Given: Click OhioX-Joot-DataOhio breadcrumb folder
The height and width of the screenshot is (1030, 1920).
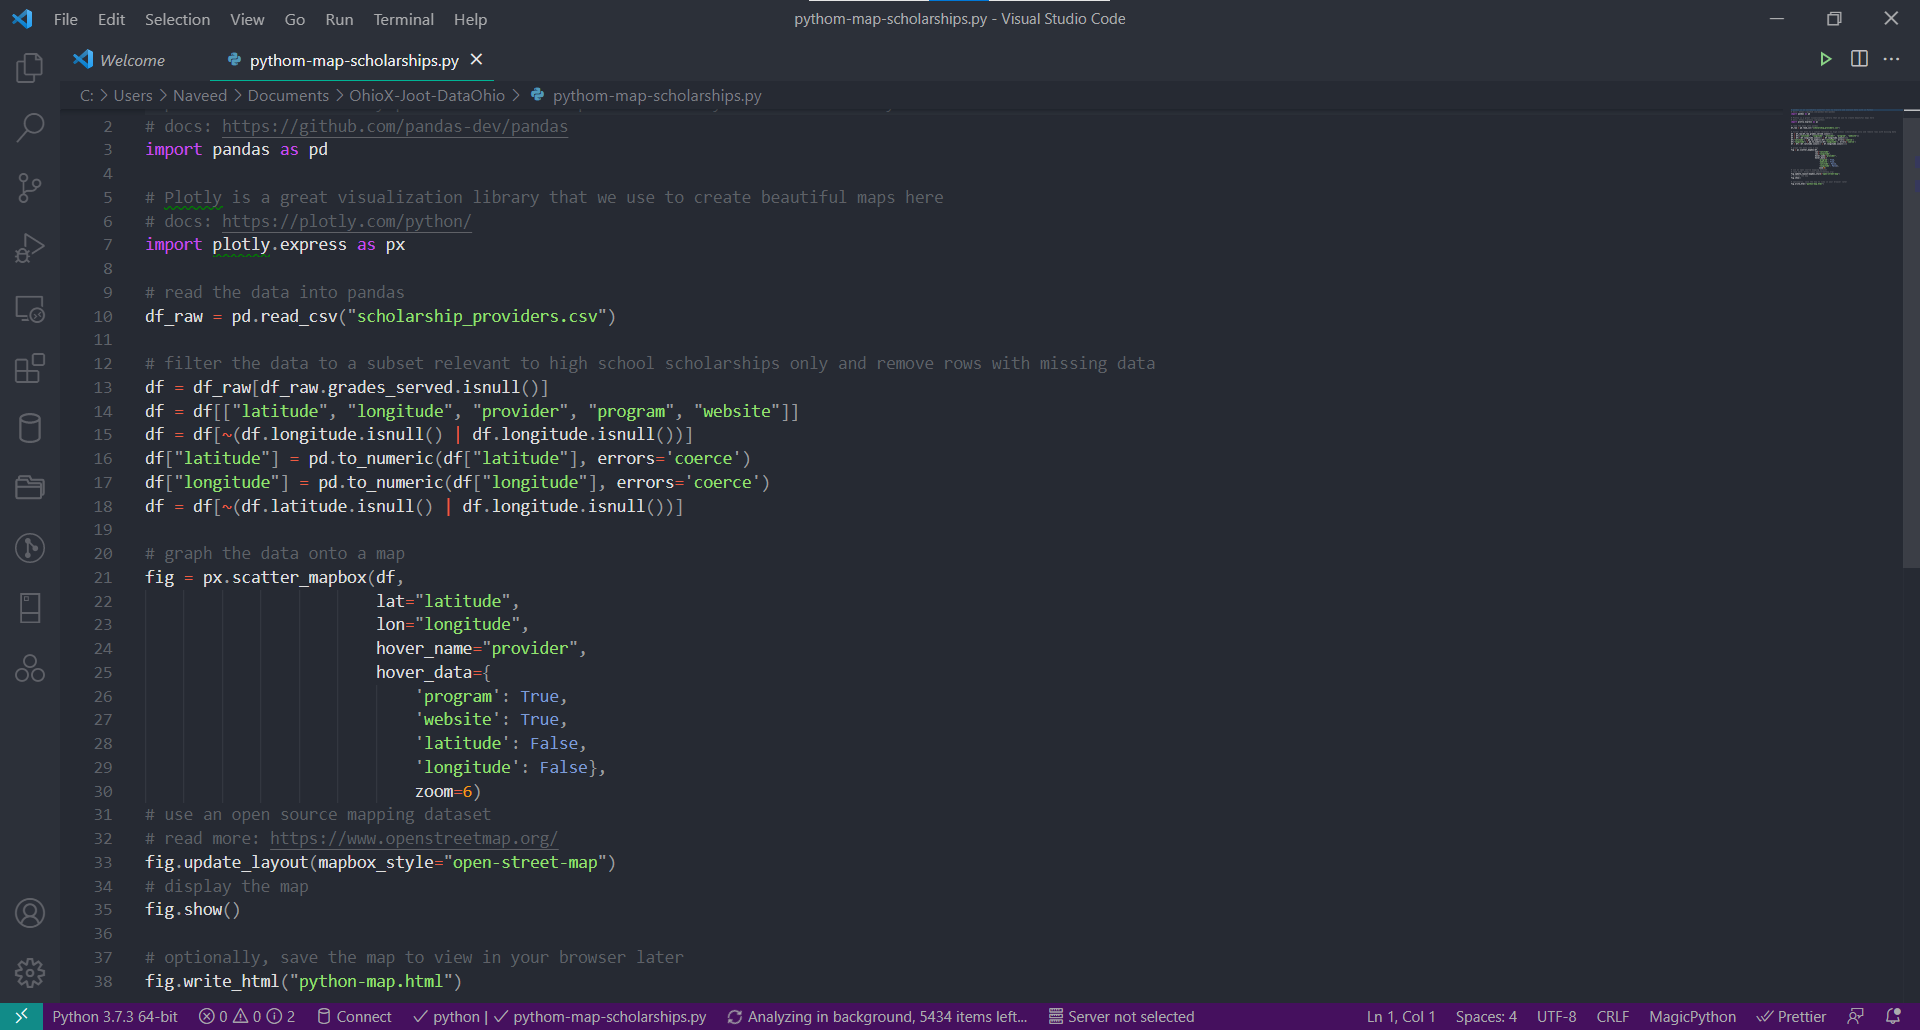Looking at the screenshot, I should pyautogui.click(x=427, y=96).
